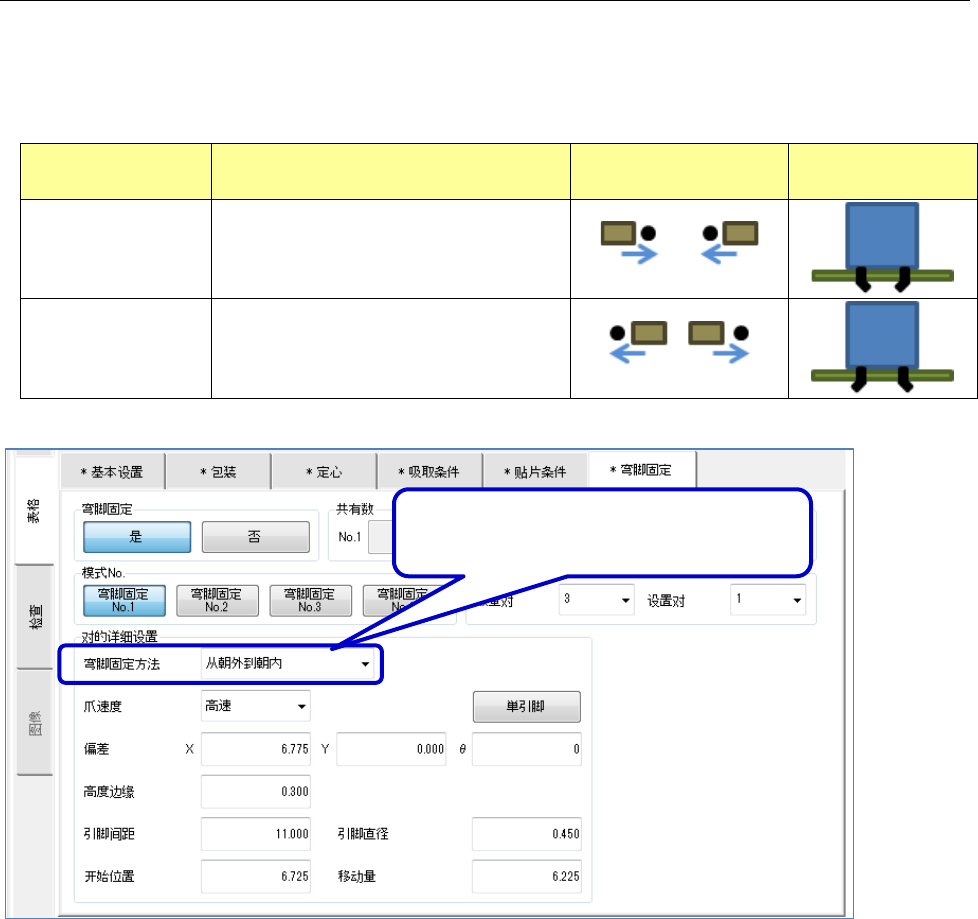Click the inward-bent leads component illustration
This screenshot has height=919, width=978.
[x=883, y=248]
